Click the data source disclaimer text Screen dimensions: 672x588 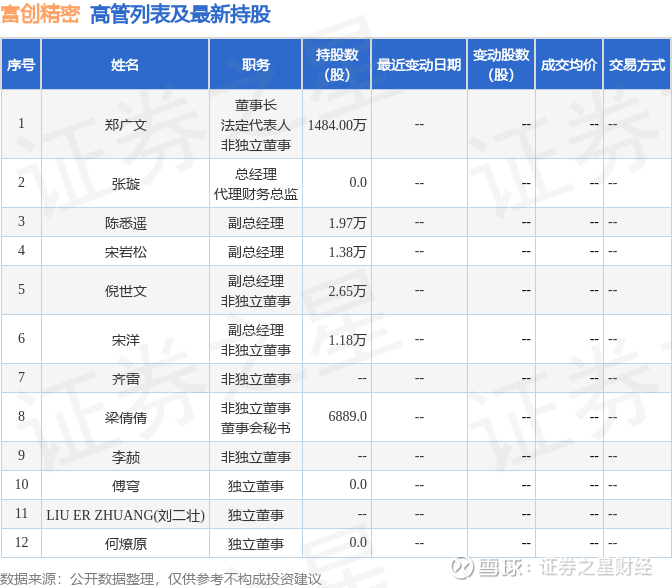[x=161, y=579]
